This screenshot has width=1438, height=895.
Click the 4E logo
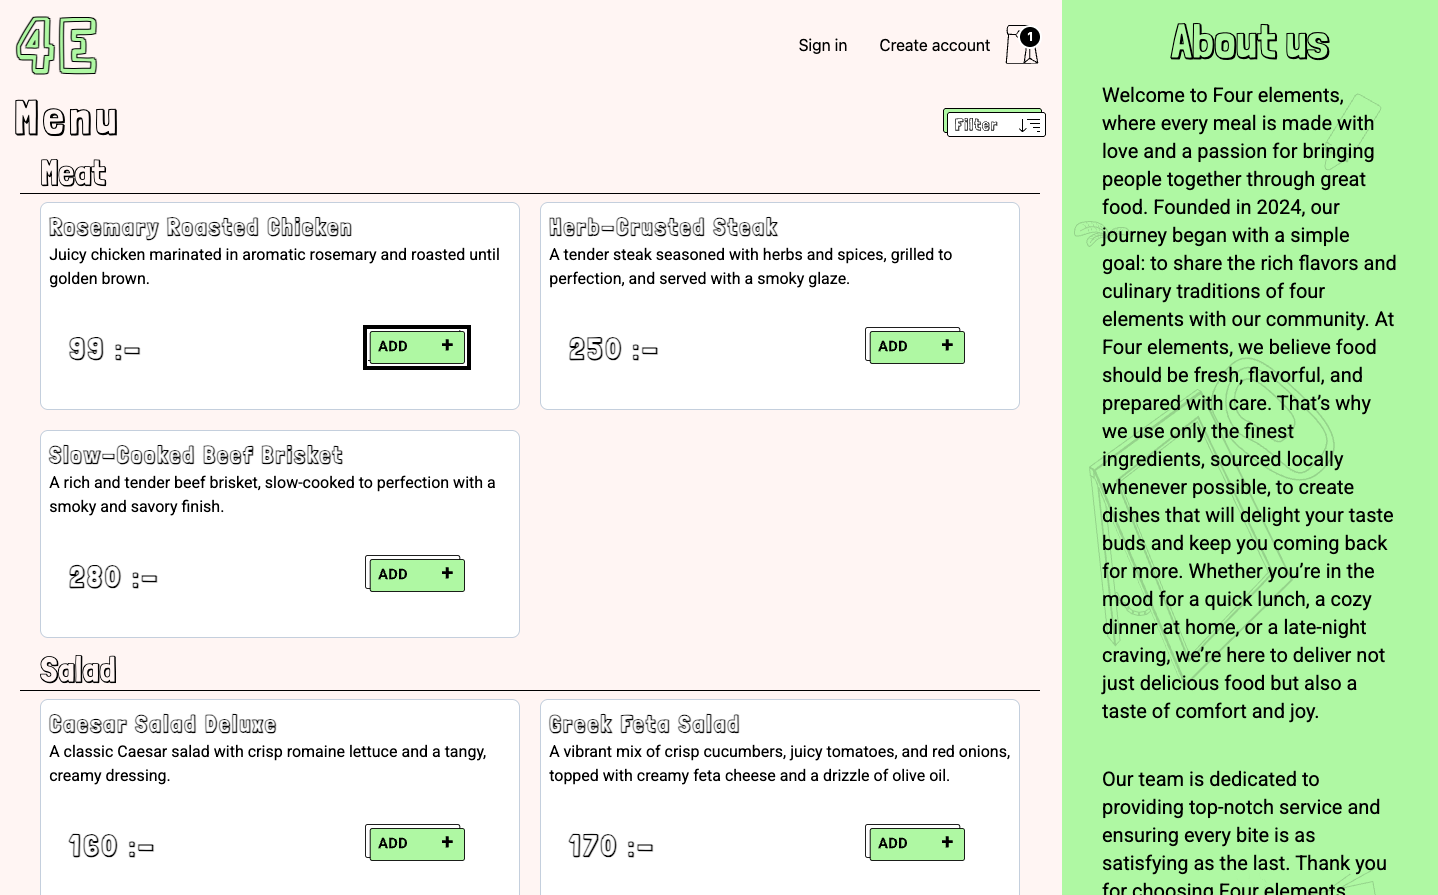[x=57, y=46]
